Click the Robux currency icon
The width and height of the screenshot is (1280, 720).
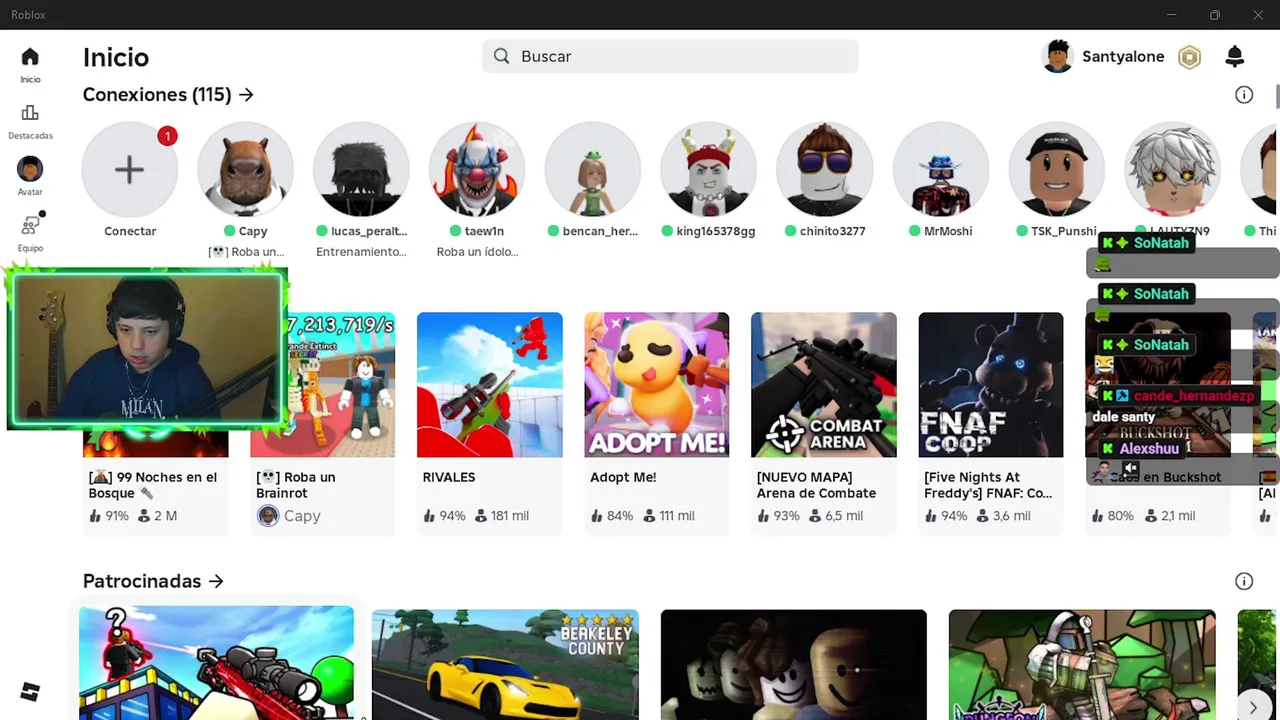[1189, 57]
